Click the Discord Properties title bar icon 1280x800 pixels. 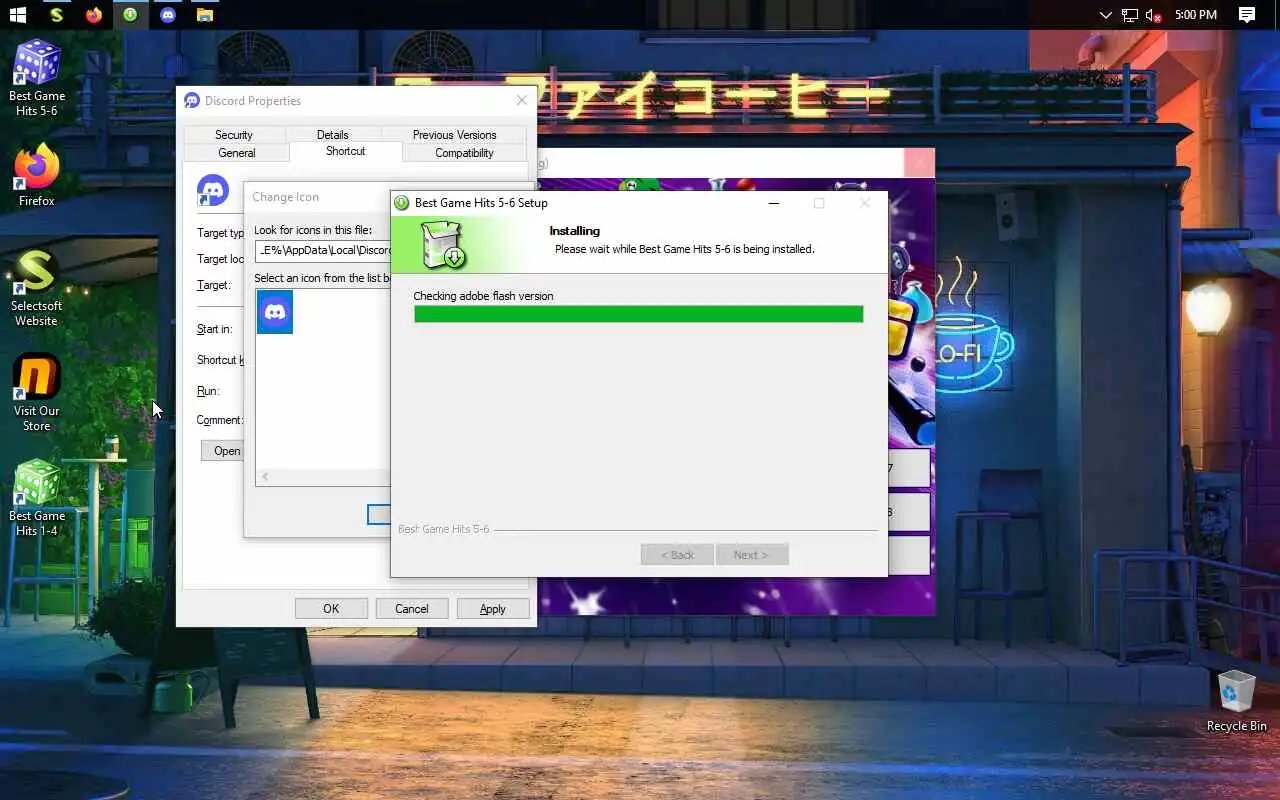[x=192, y=101]
